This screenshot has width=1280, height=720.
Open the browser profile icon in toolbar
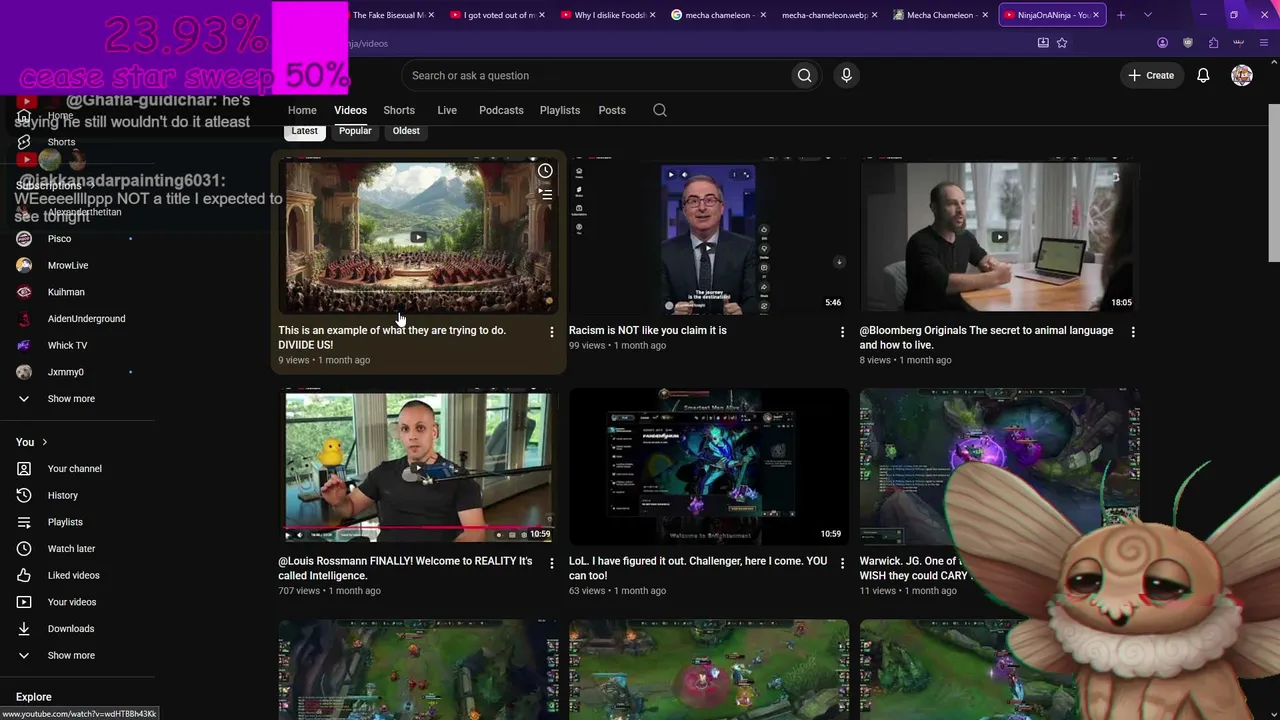click(1162, 43)
